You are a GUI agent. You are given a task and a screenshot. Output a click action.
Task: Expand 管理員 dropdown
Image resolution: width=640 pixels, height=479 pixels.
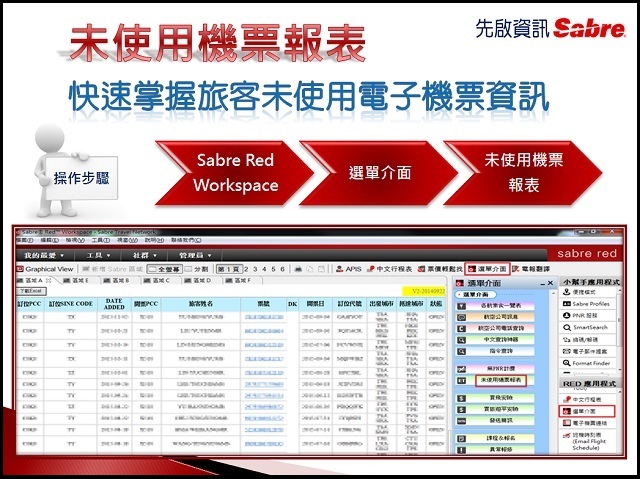(x=195, y=255)
